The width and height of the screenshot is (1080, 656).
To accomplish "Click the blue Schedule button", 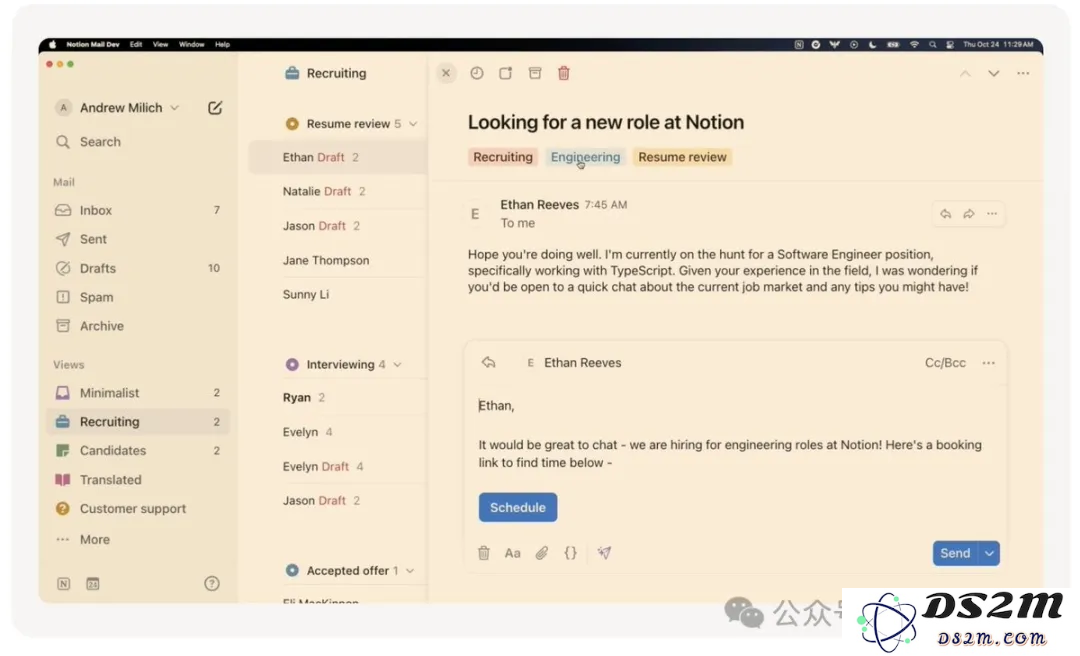I will (x=518, y=507).
